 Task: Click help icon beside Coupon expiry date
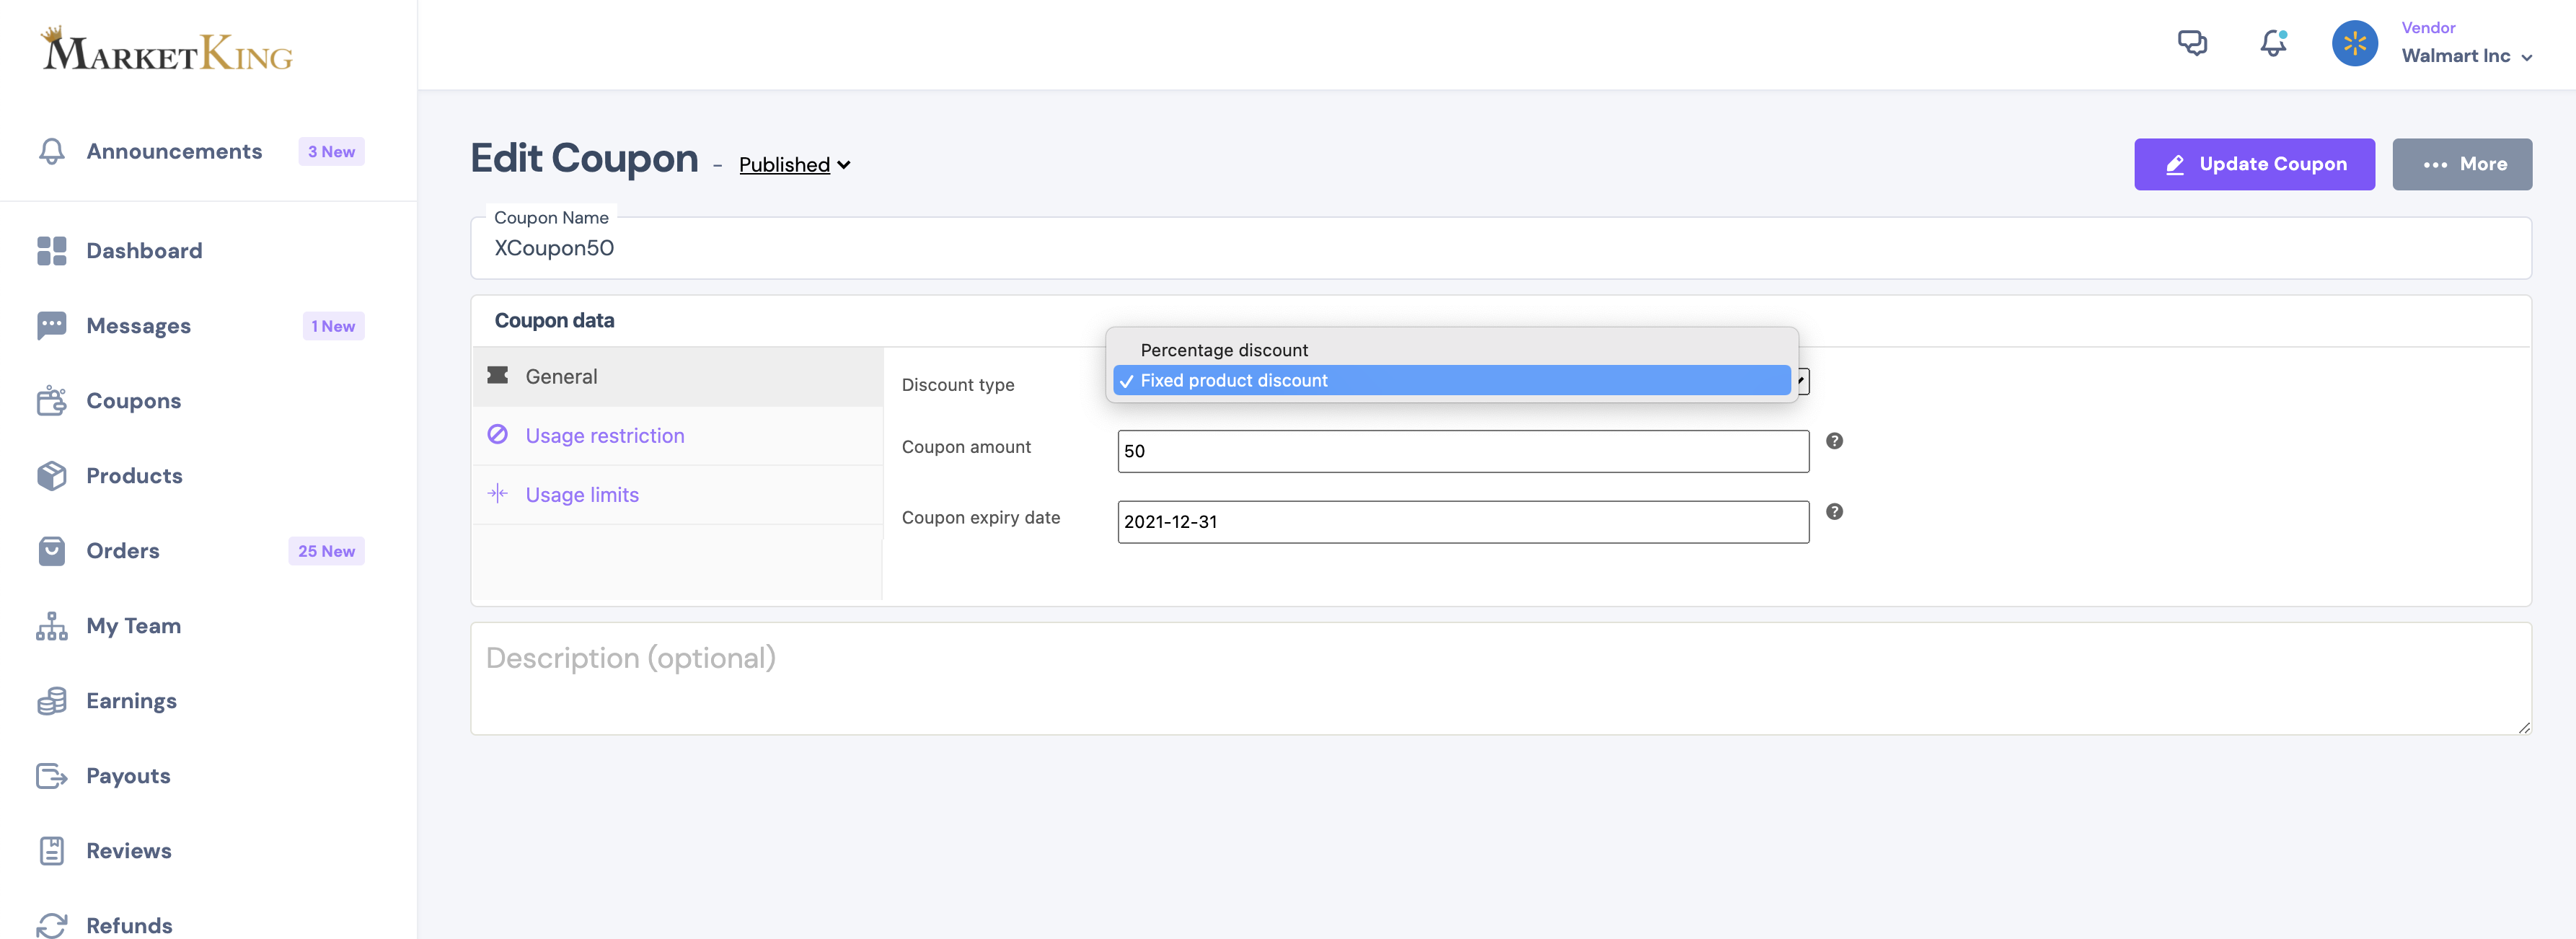(1834, 512)
